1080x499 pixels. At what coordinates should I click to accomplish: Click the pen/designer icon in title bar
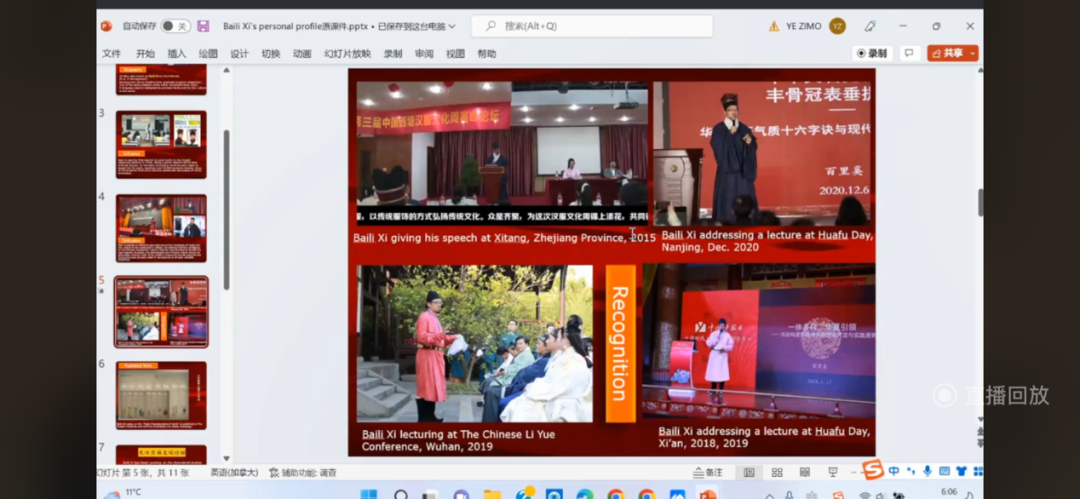click(x=871, y=26)
